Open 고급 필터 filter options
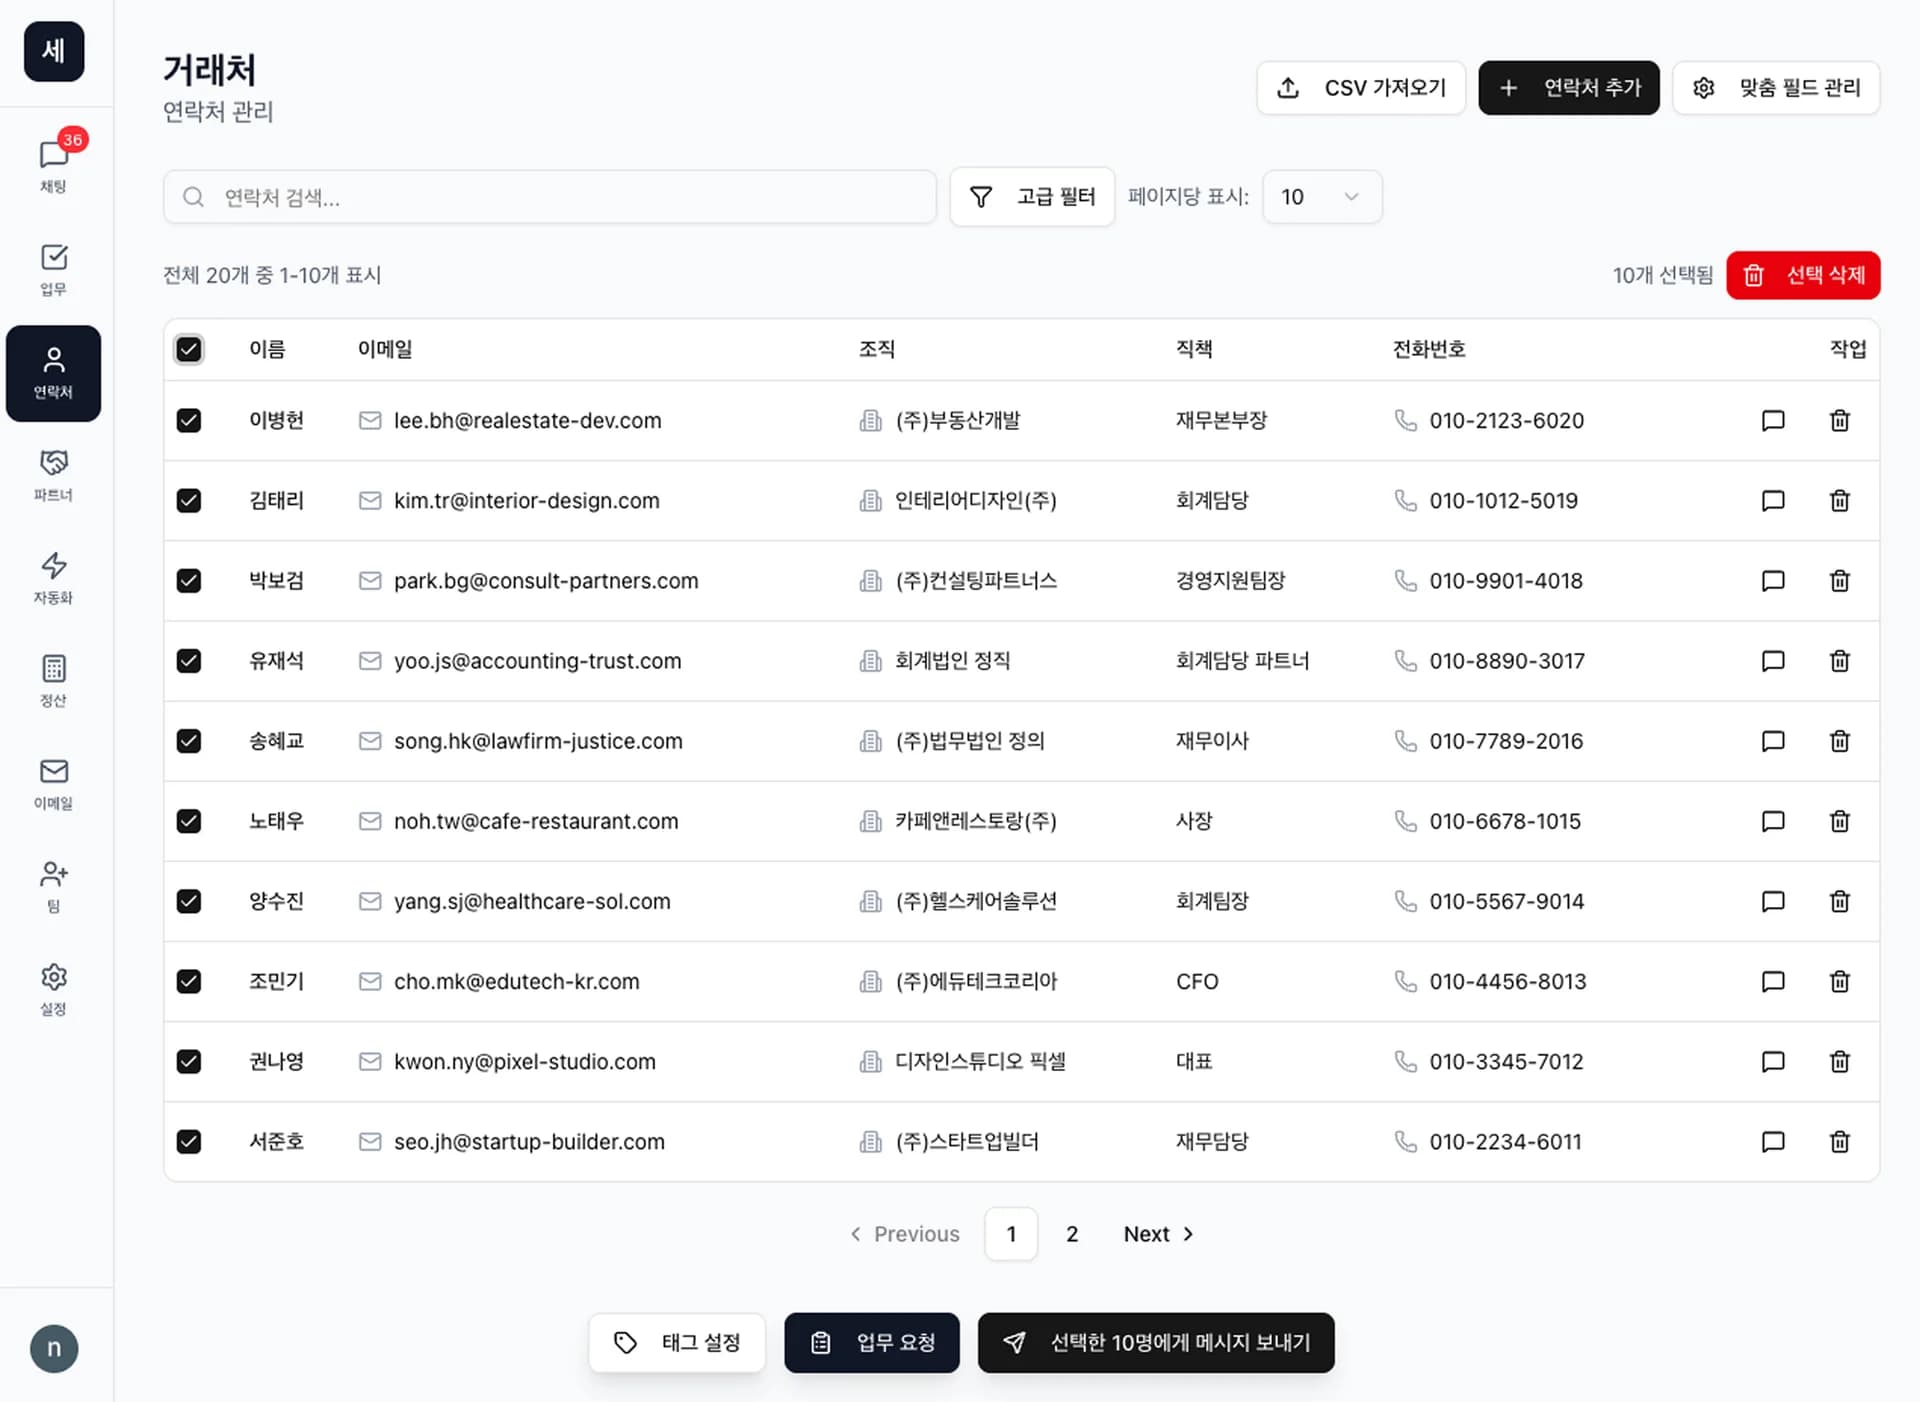1920x1402 pixels. coord(1032,197)
